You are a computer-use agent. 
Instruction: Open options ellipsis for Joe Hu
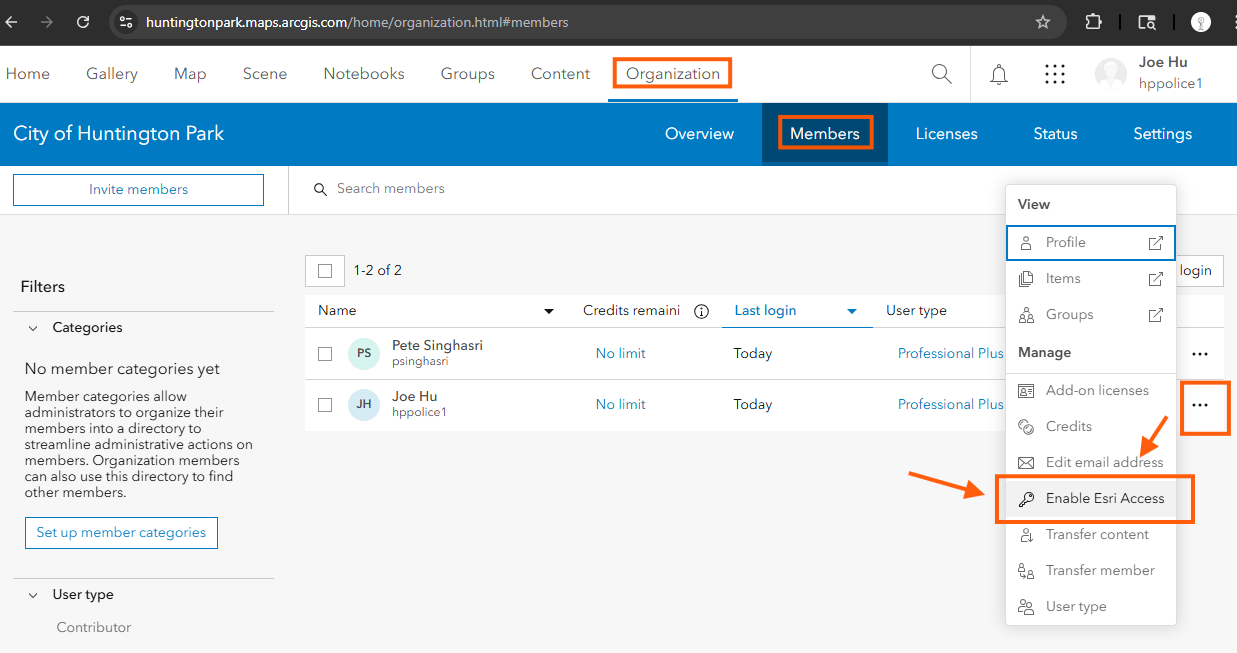coord(1200,405)
